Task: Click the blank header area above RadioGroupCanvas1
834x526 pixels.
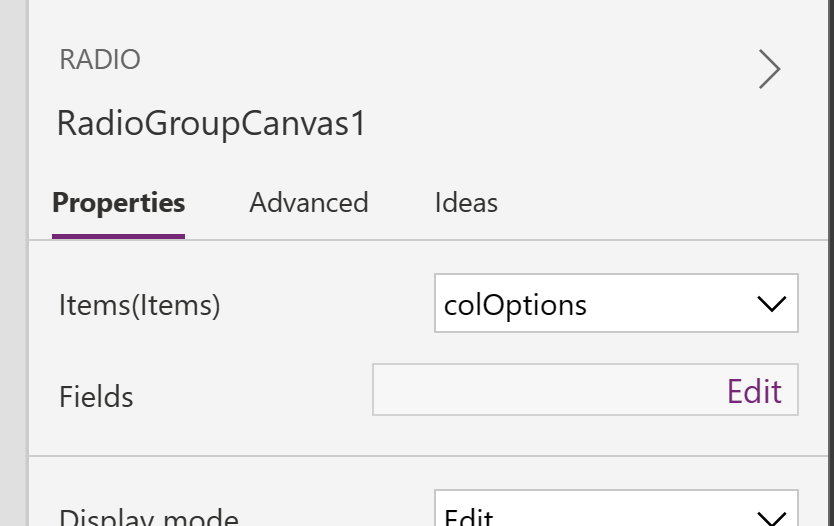Action: coord(426,21)
